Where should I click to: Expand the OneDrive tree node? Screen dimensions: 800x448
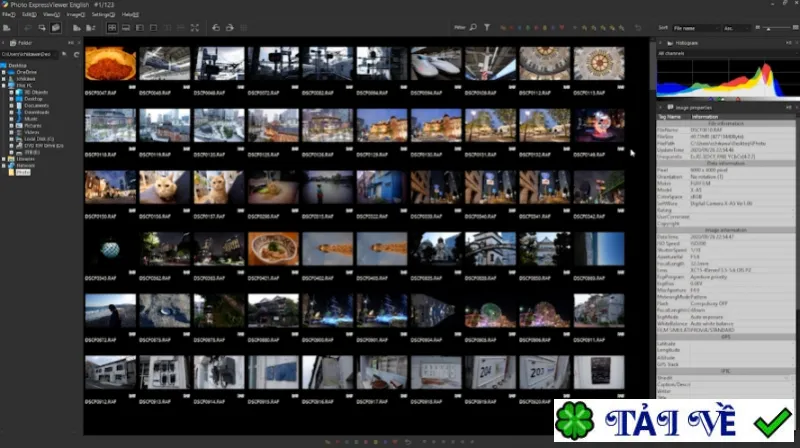[4, 72]
